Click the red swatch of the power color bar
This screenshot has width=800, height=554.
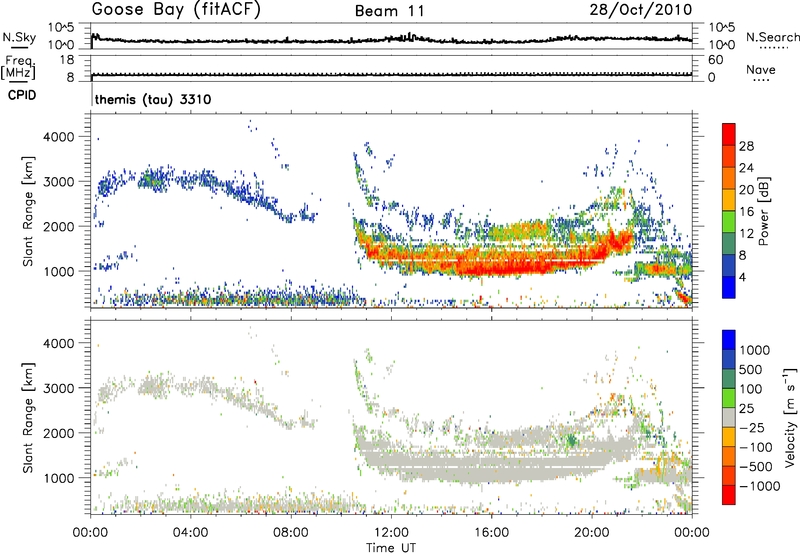[x=729, y=134]
